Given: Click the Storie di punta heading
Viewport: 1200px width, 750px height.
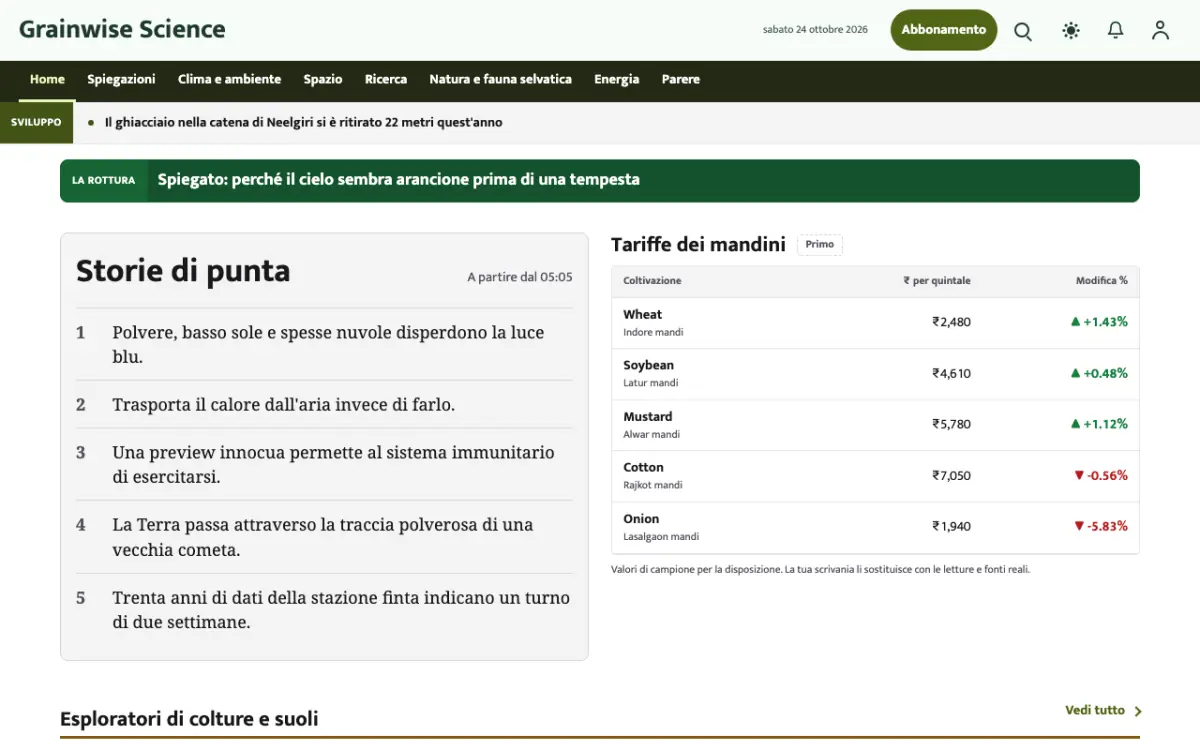Looking at the screenshot, I should (x=183, y=271).
